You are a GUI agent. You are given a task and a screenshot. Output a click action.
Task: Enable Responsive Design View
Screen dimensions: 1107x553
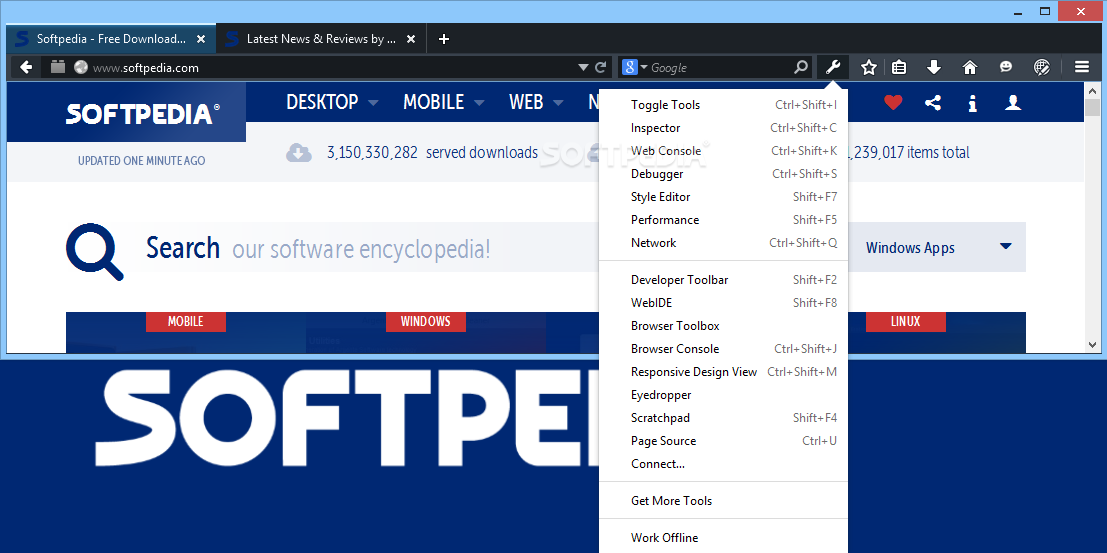[723, 371]
